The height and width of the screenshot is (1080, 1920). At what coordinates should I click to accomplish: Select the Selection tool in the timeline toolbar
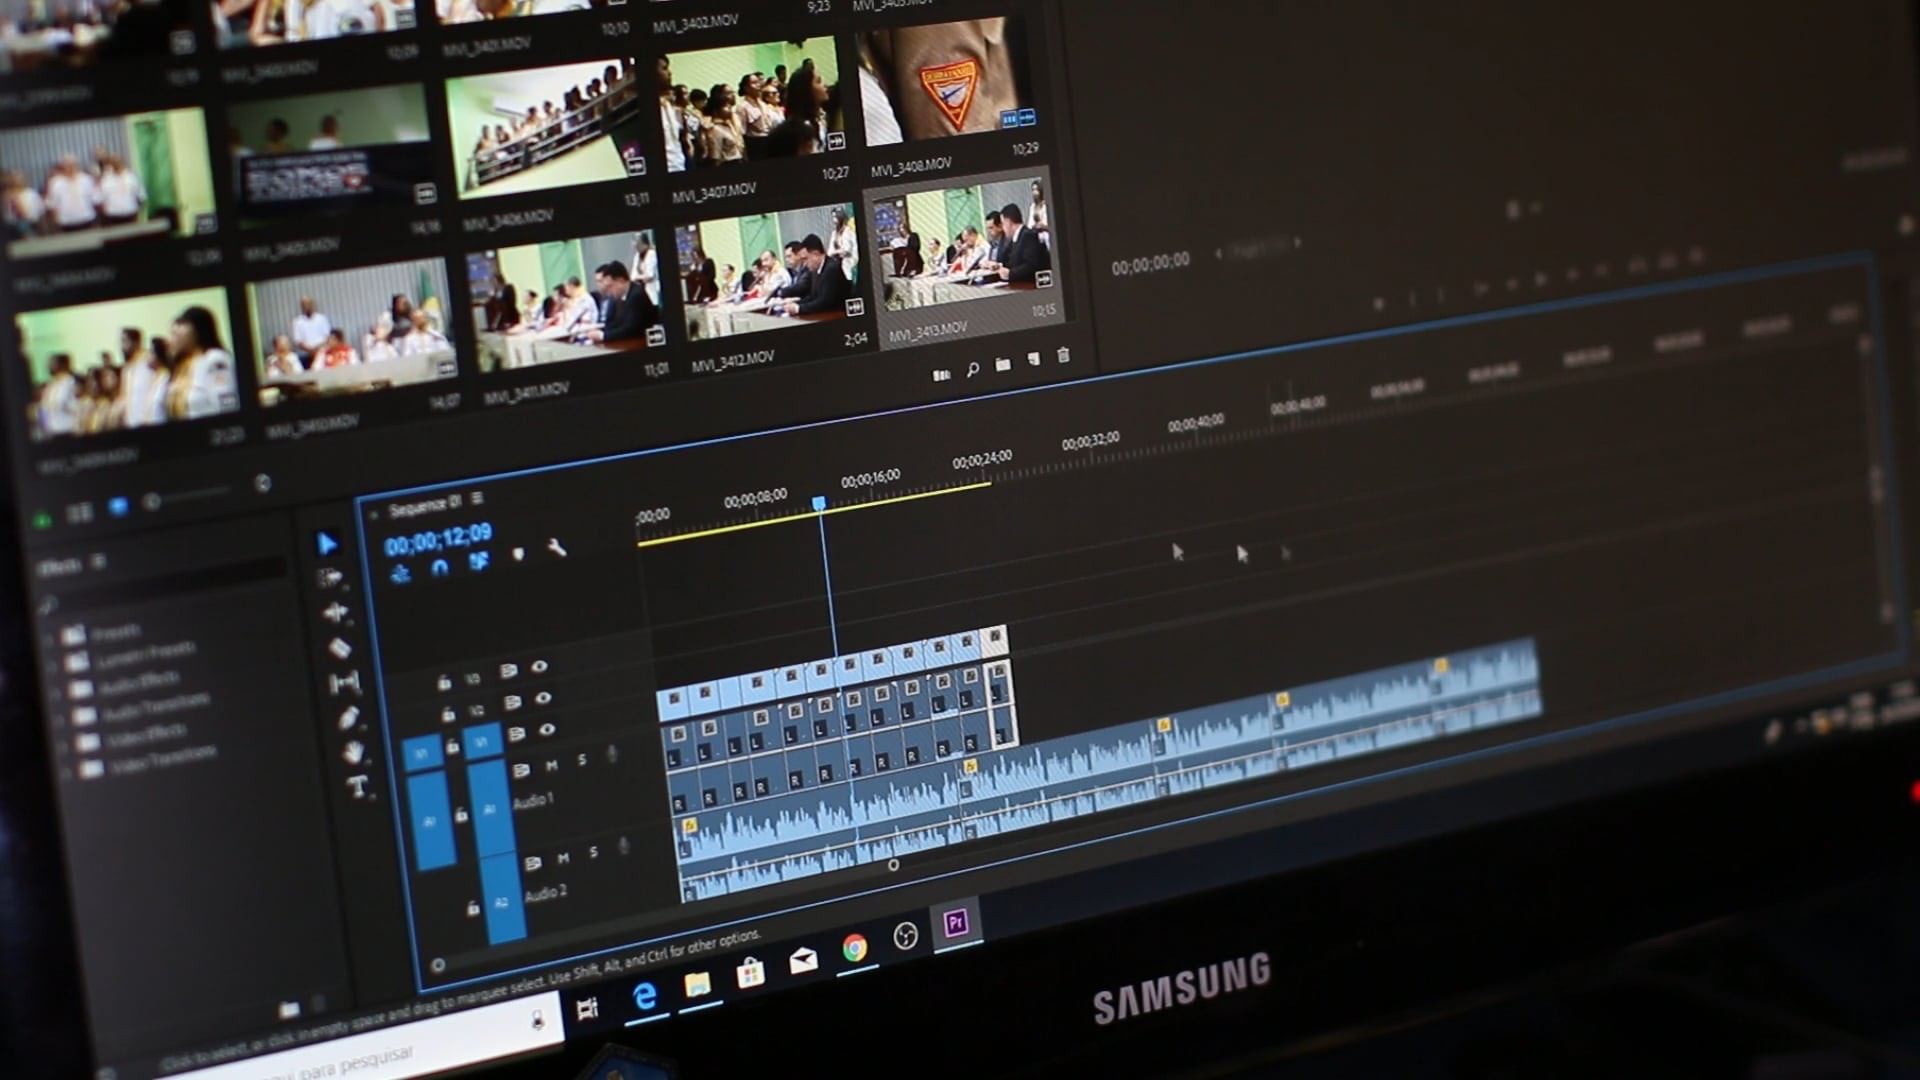[x=328, y=544]
